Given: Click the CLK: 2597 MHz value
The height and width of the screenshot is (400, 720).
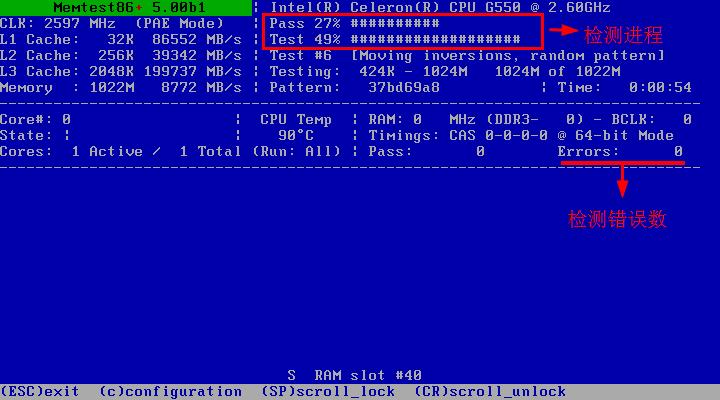Looking at the screenshot, I should click(57, 24).
